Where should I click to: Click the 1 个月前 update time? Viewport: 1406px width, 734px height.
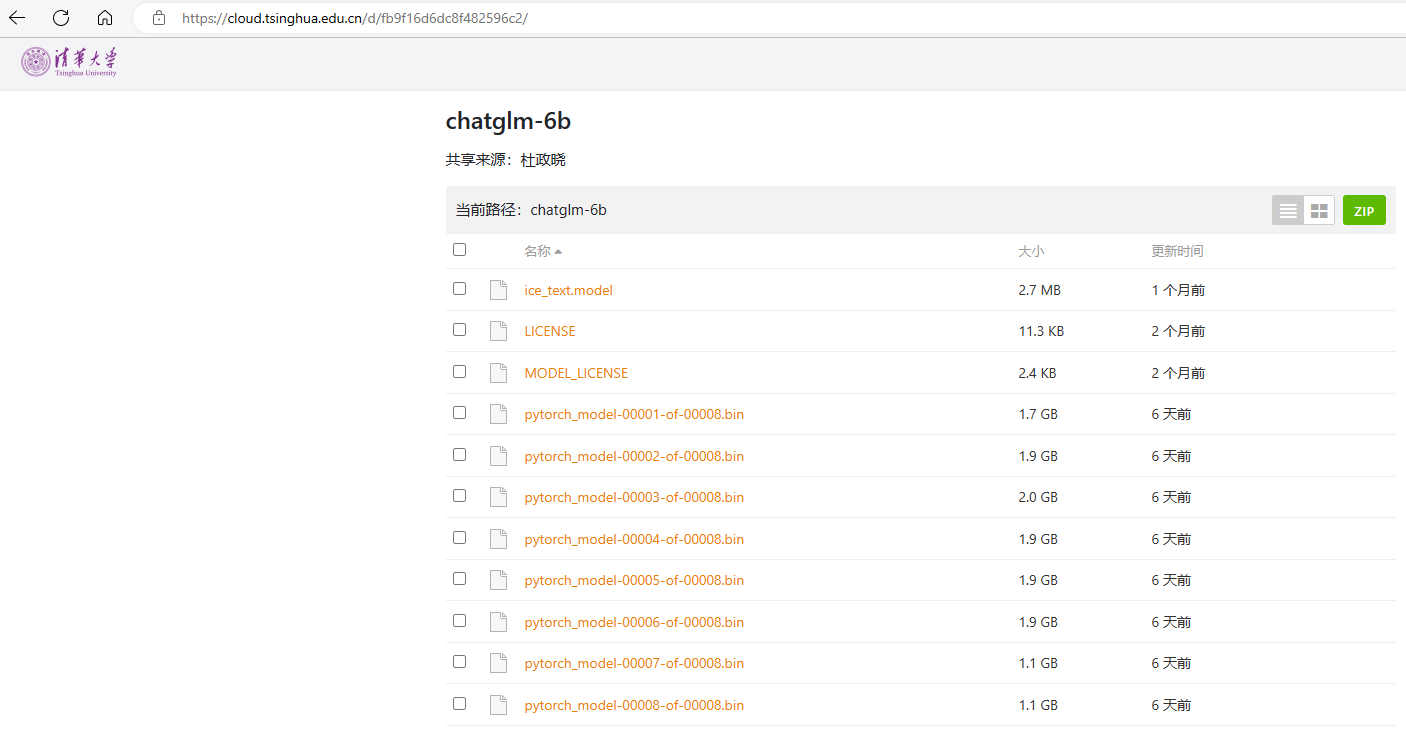click(1178, 290)
